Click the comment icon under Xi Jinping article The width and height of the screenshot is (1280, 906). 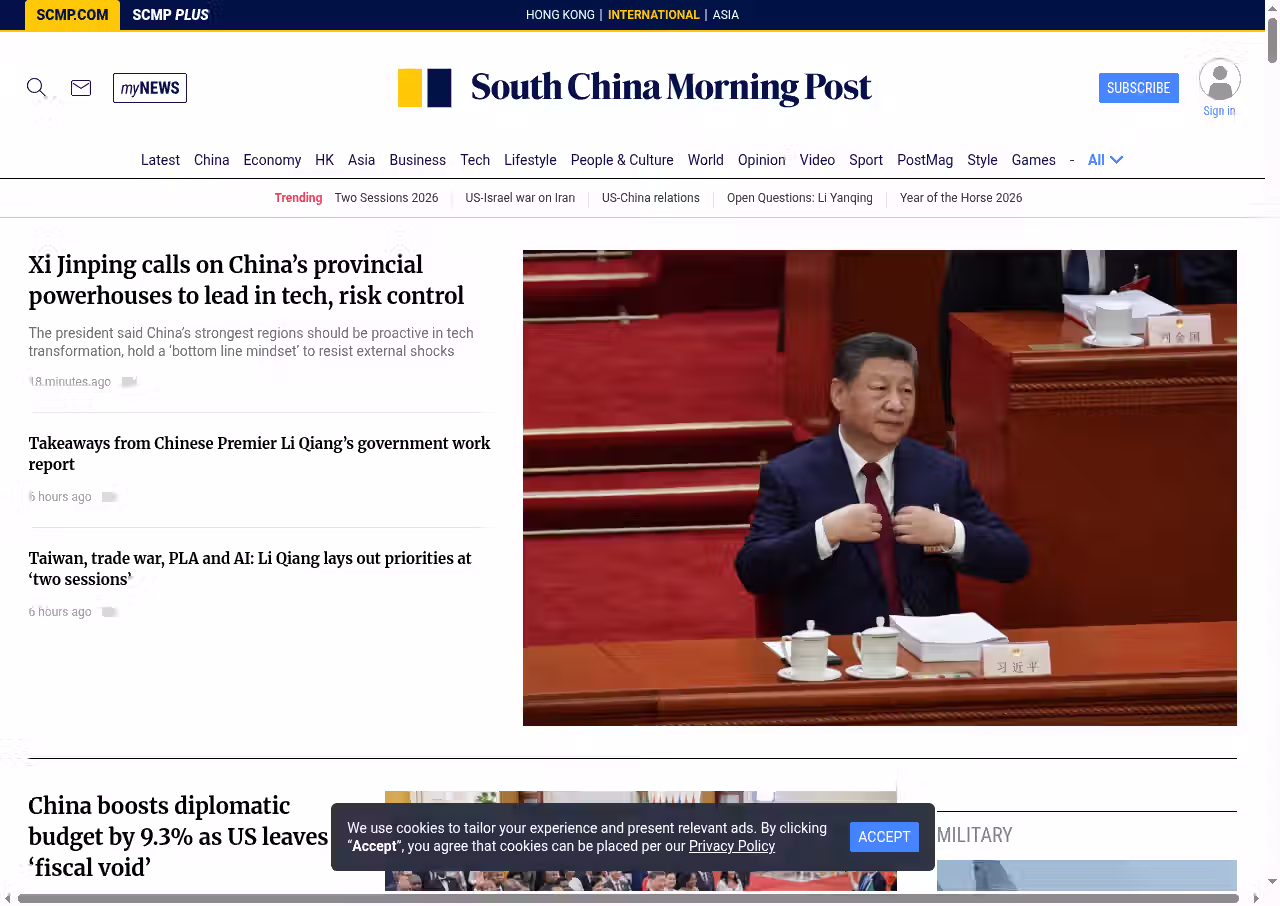(x=129, y=382)
